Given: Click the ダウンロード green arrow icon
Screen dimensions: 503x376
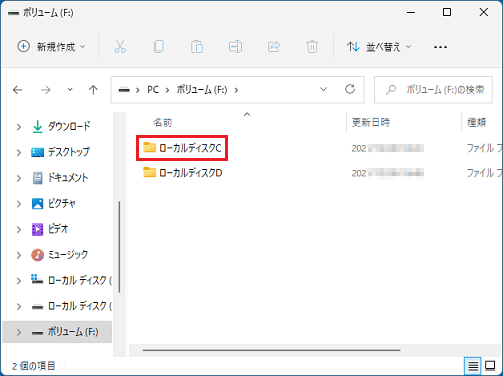Looking at the screenshot, I should pos(38,127).
